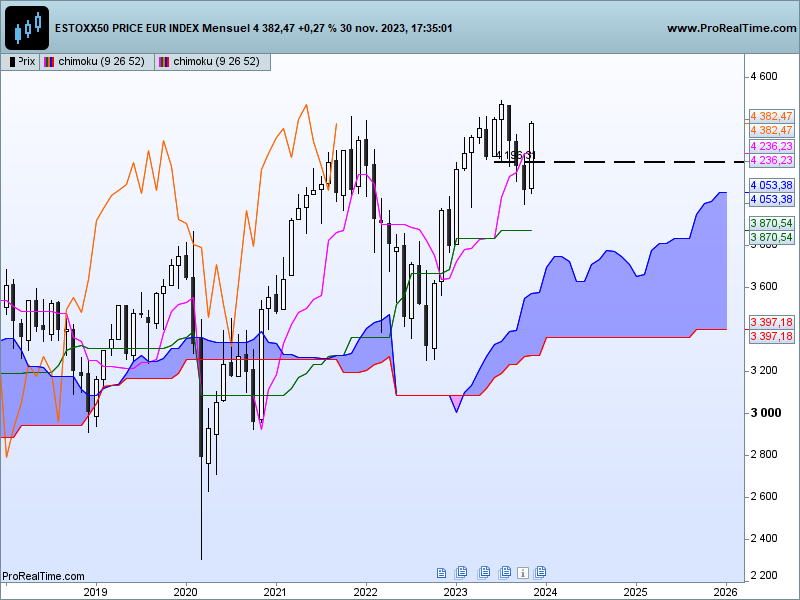
Task: Click the 2022 time axis label
Action: tap(365, 592)
